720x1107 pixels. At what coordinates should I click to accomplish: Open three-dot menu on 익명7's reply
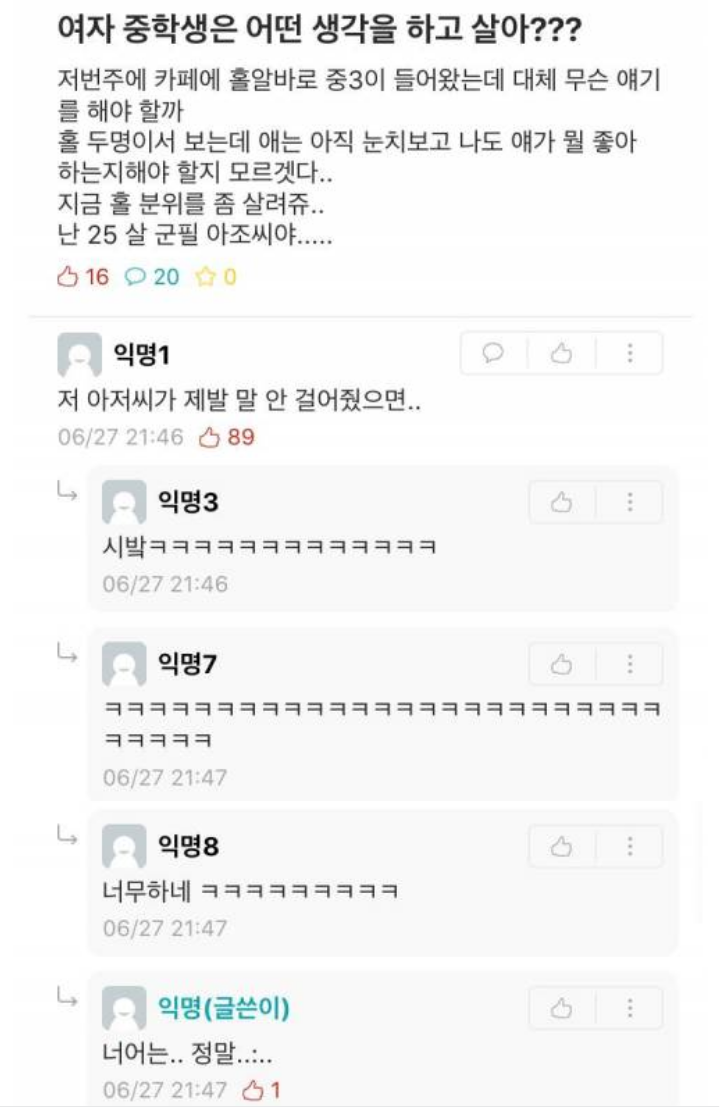click(x=630, y=664)
